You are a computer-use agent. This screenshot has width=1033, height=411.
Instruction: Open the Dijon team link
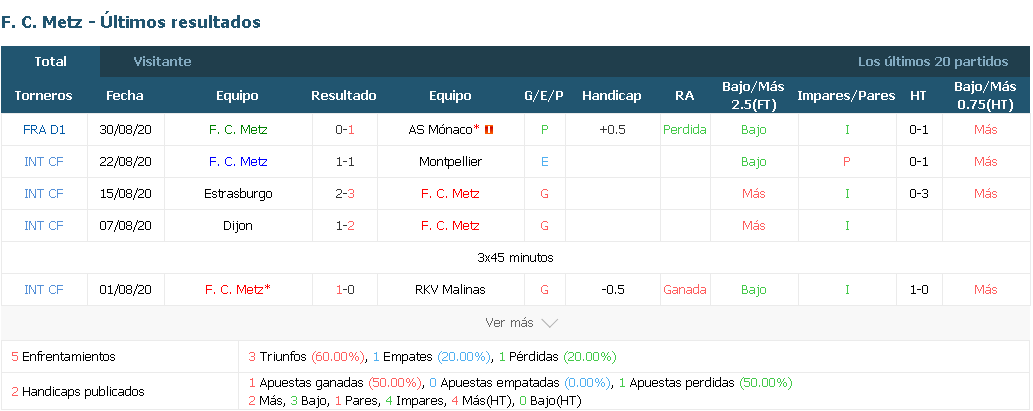coord(238,225)
